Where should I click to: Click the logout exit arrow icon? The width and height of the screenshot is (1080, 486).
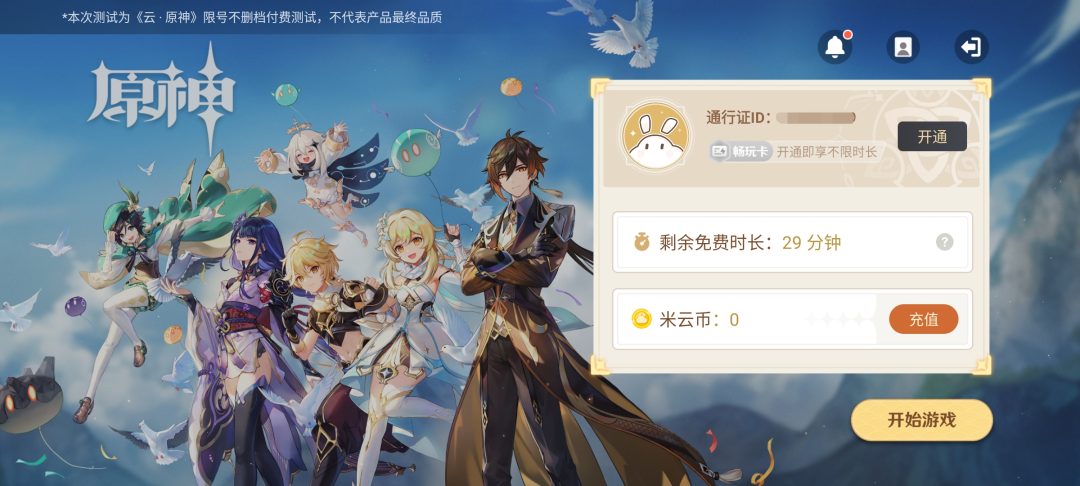point(971,47)
